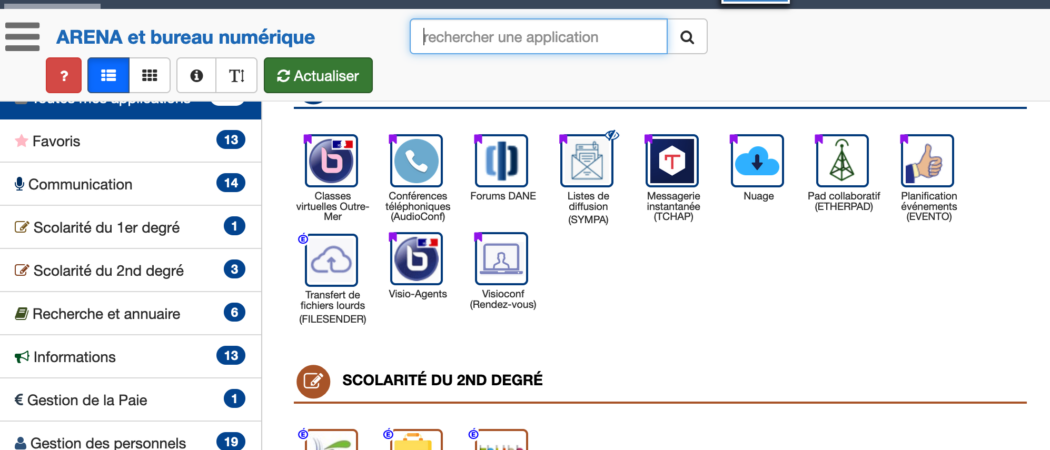Toggle the info descriptions button
This screenshot has height=450, width=1050.
(196, 76)
